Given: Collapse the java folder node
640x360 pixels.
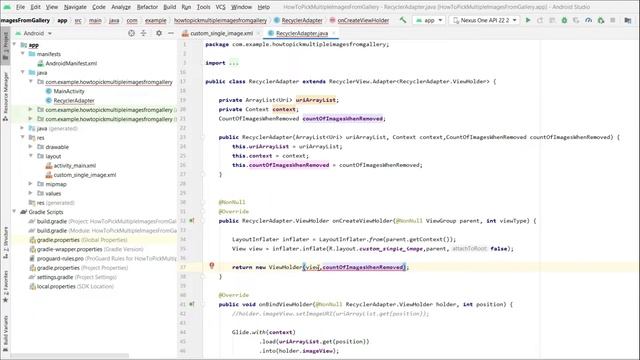Looking at the screenshot, I should [x=23, y=72].
